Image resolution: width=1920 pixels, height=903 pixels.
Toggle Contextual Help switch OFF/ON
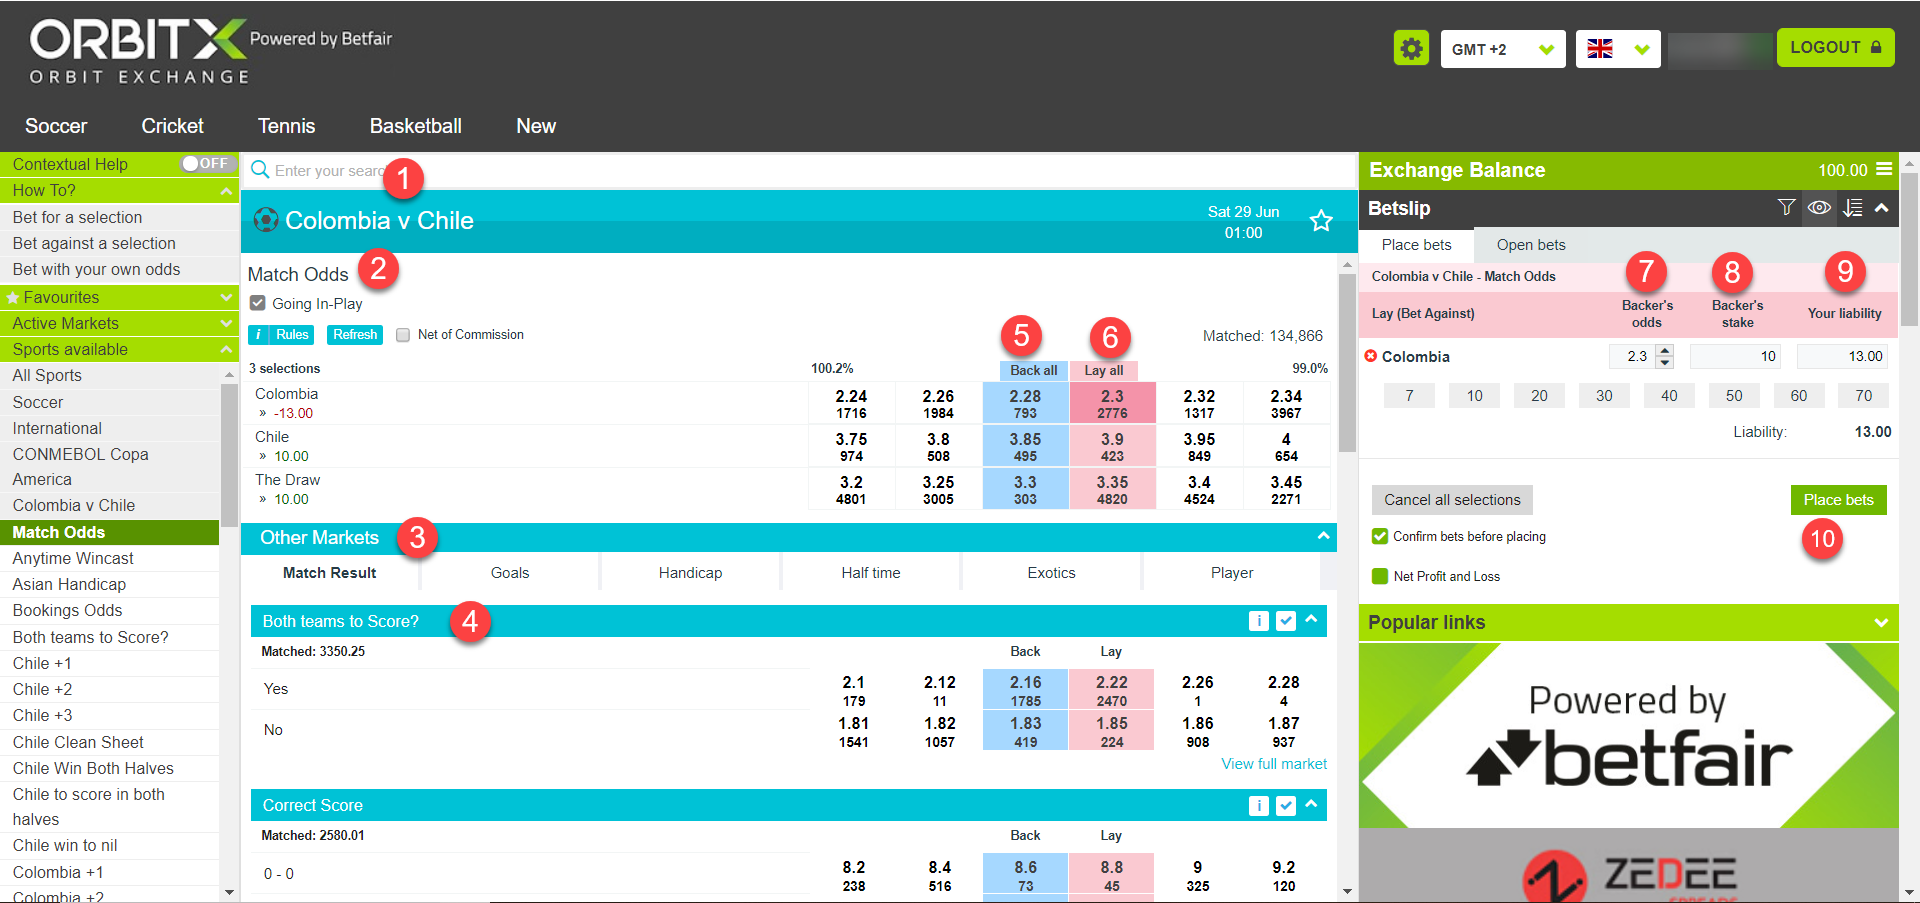click(x=206, y=163)
